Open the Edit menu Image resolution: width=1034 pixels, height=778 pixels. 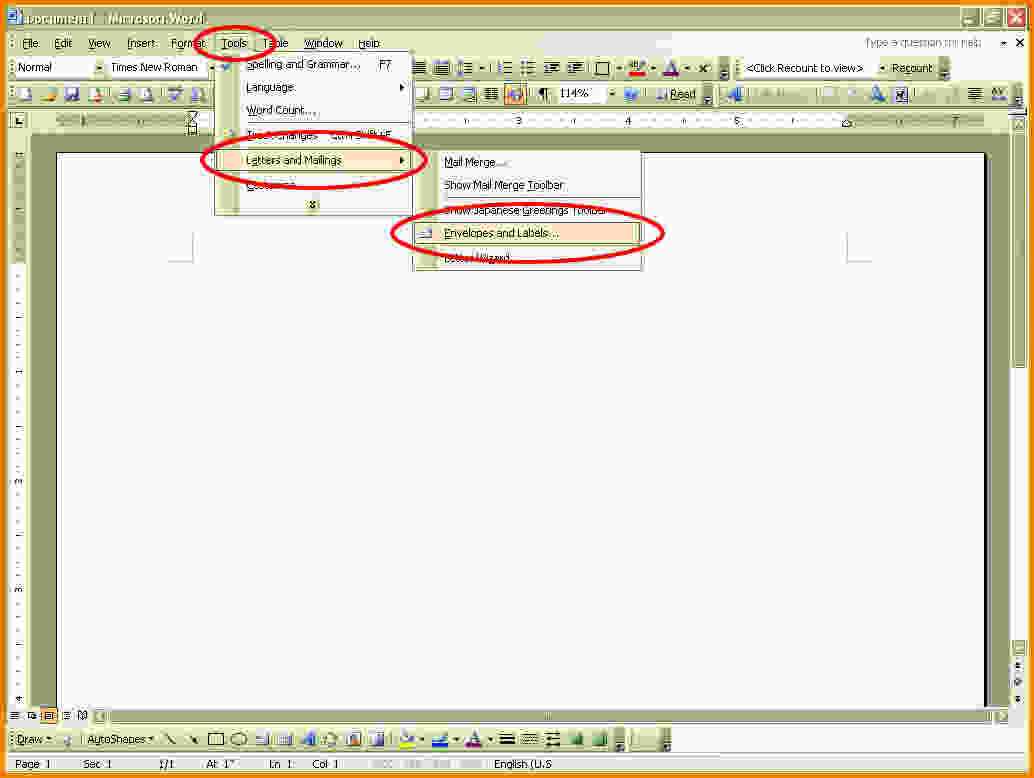tap(63, 44)
